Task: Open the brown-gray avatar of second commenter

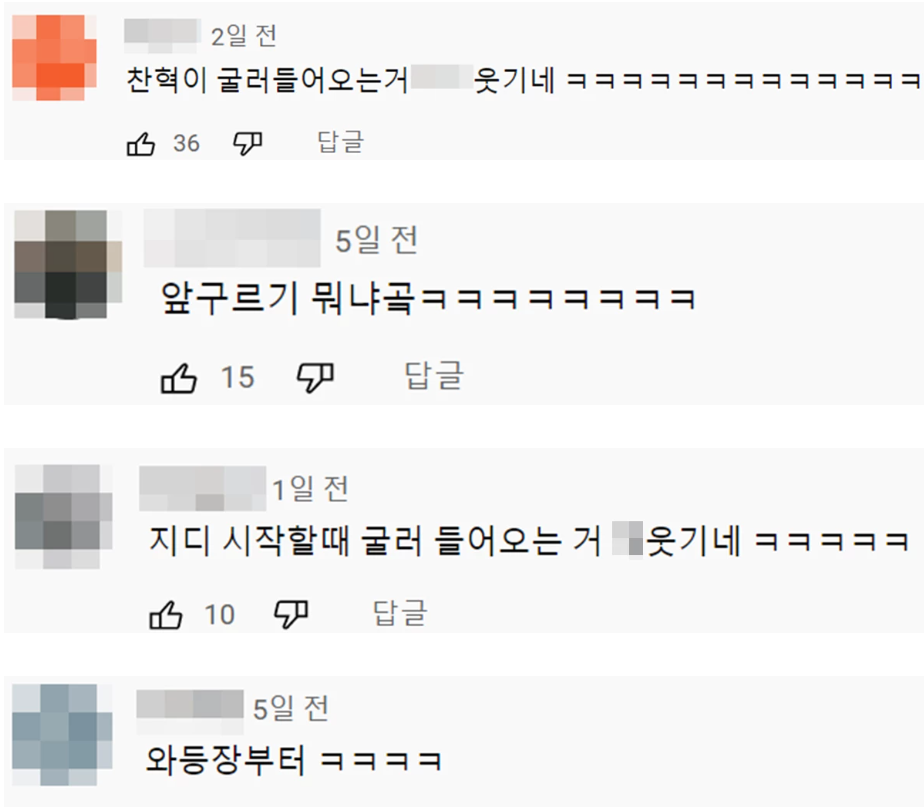Action: coord(68,265)
